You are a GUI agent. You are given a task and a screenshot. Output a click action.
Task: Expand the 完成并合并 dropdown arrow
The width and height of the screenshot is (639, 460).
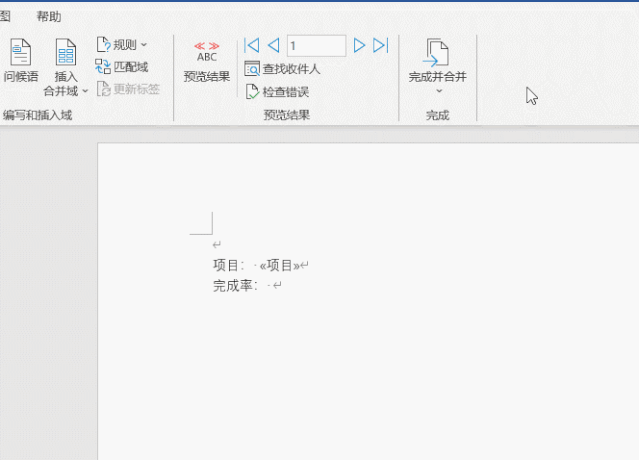438,91
